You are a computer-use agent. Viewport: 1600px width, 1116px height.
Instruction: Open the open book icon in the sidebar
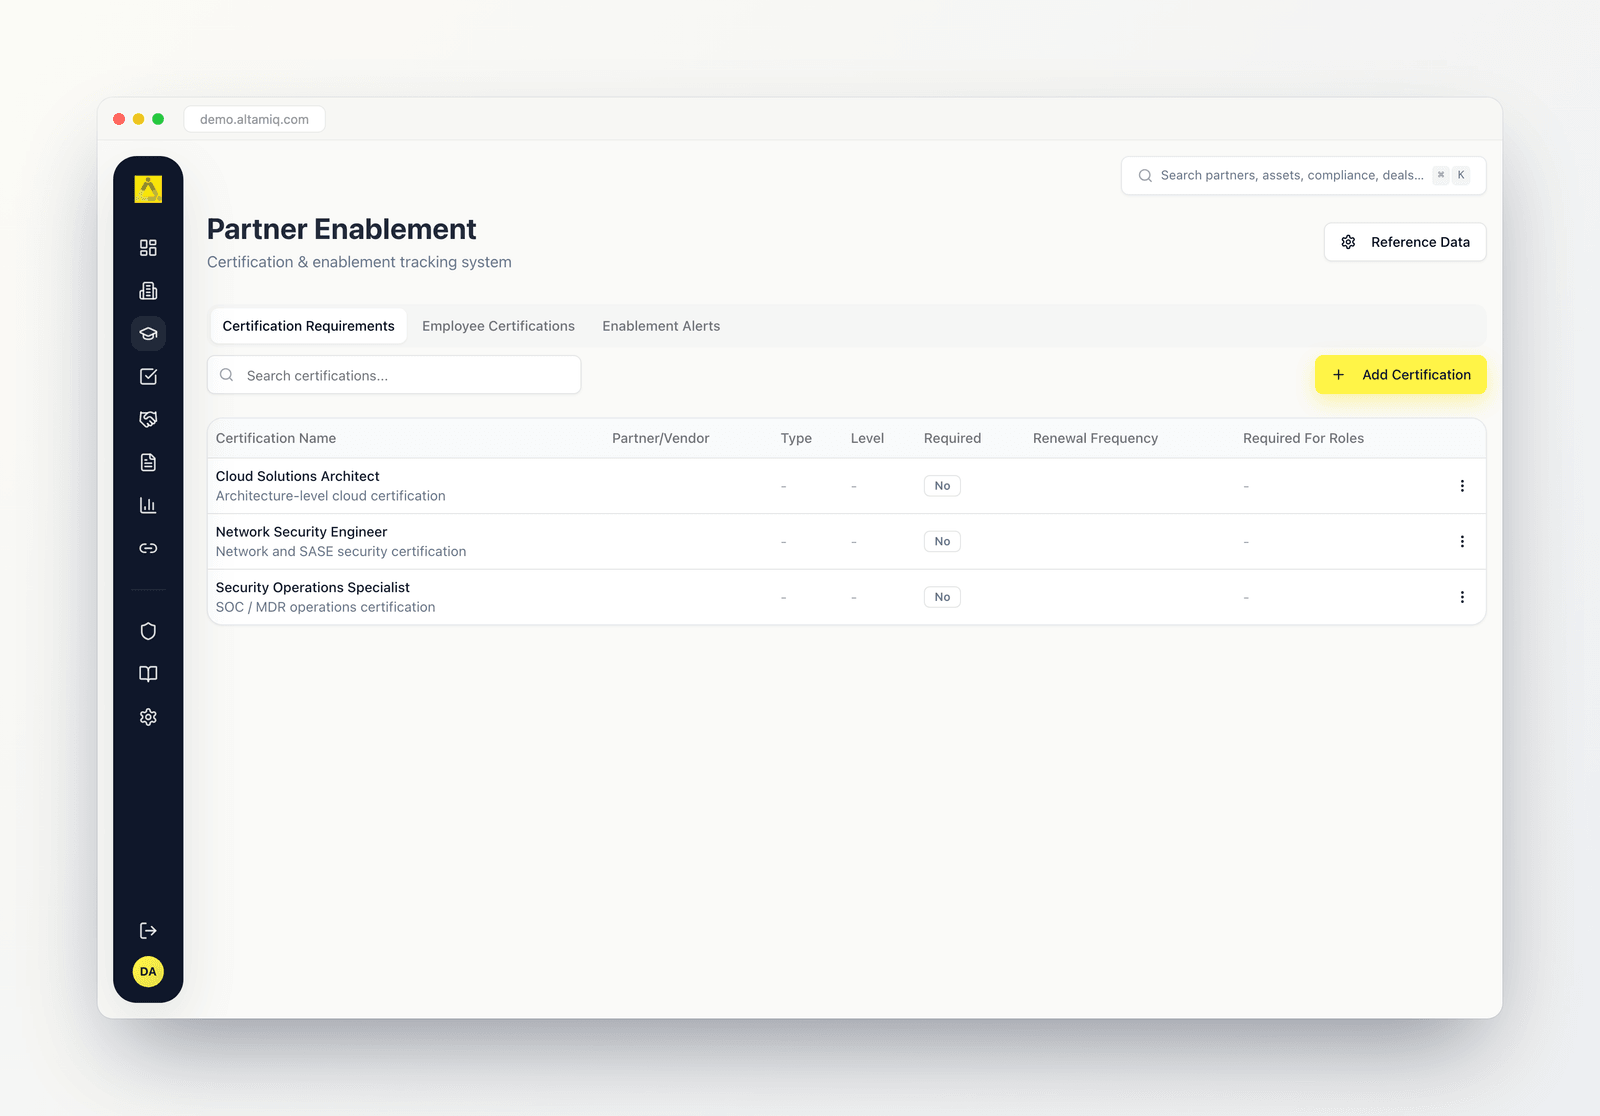[x=148, y=674]
